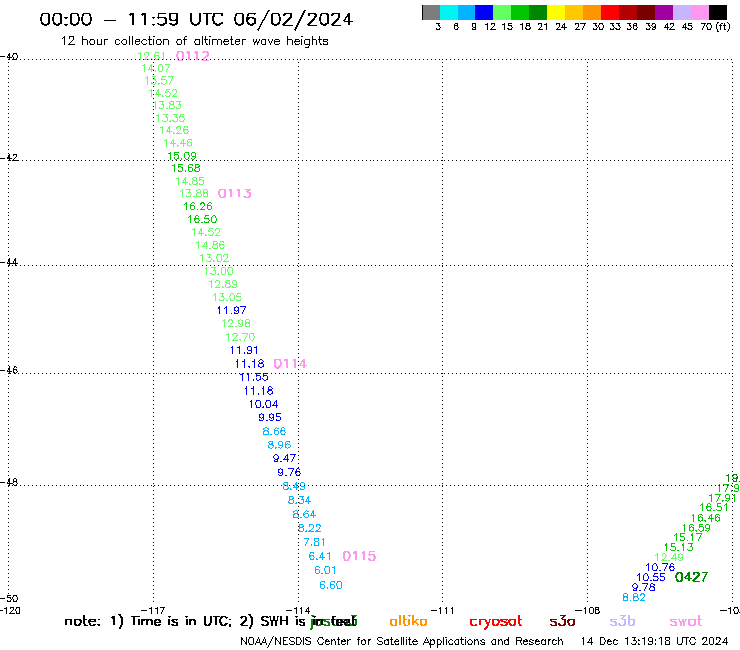This screenshot has width=740, height=650.
Task: Select the altika legend label
Action: 408,621
